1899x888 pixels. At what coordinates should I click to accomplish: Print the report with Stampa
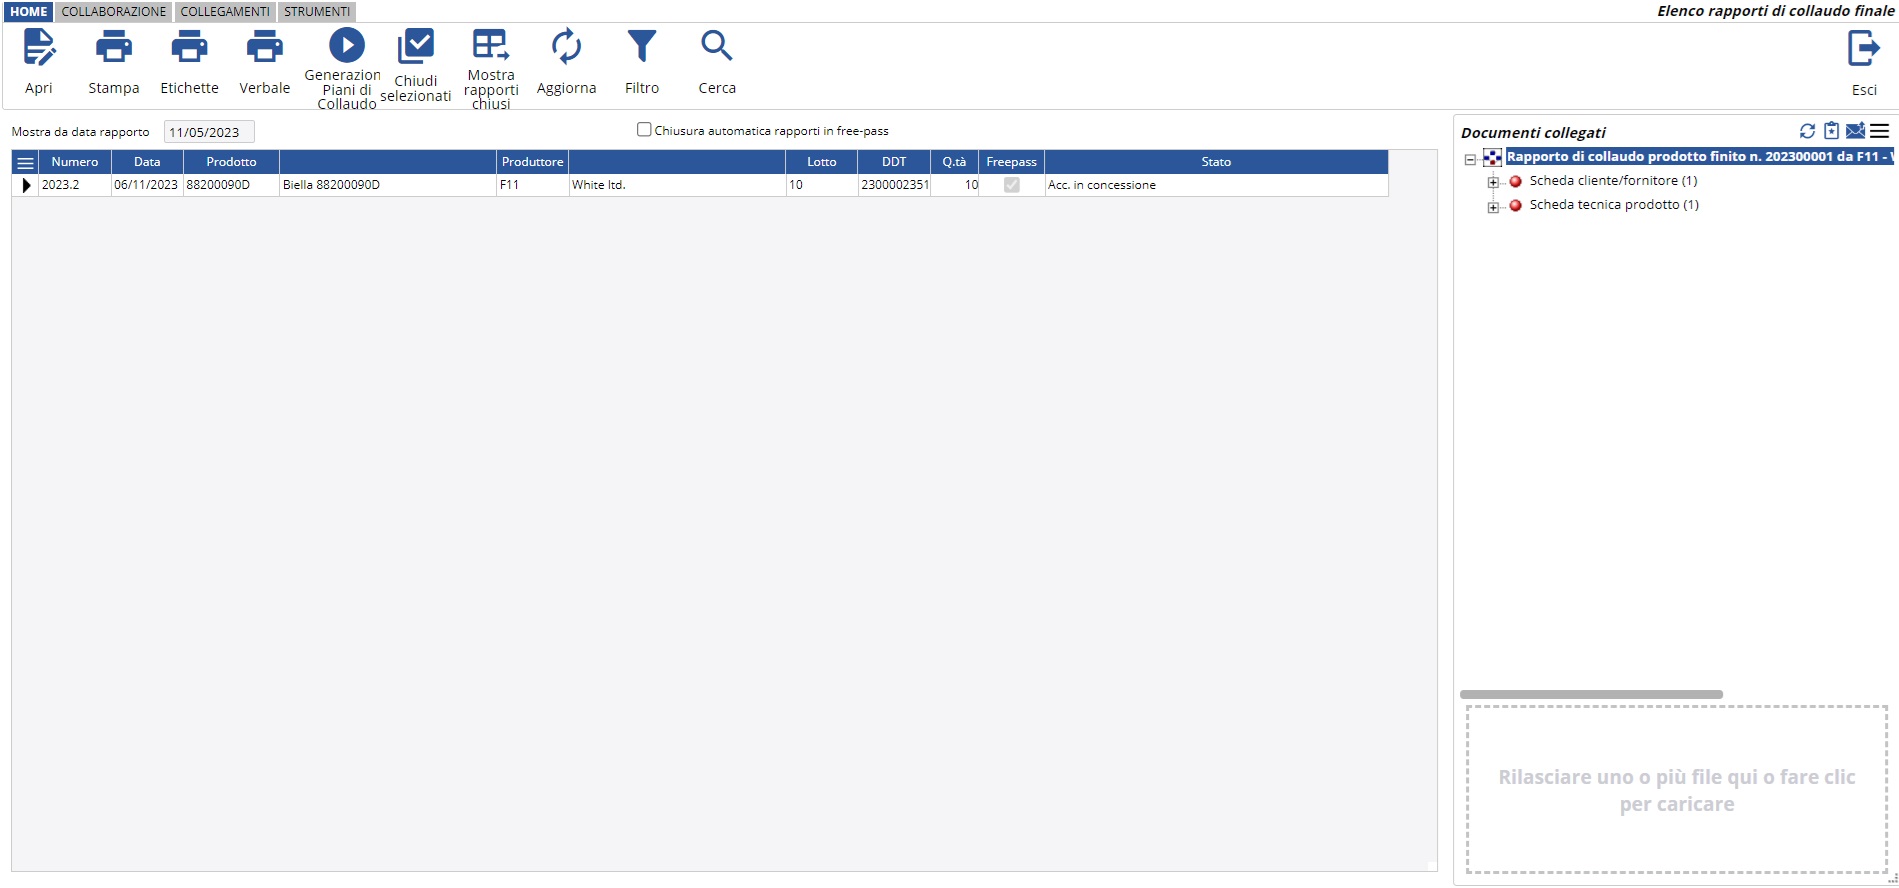tap(113, 48)
